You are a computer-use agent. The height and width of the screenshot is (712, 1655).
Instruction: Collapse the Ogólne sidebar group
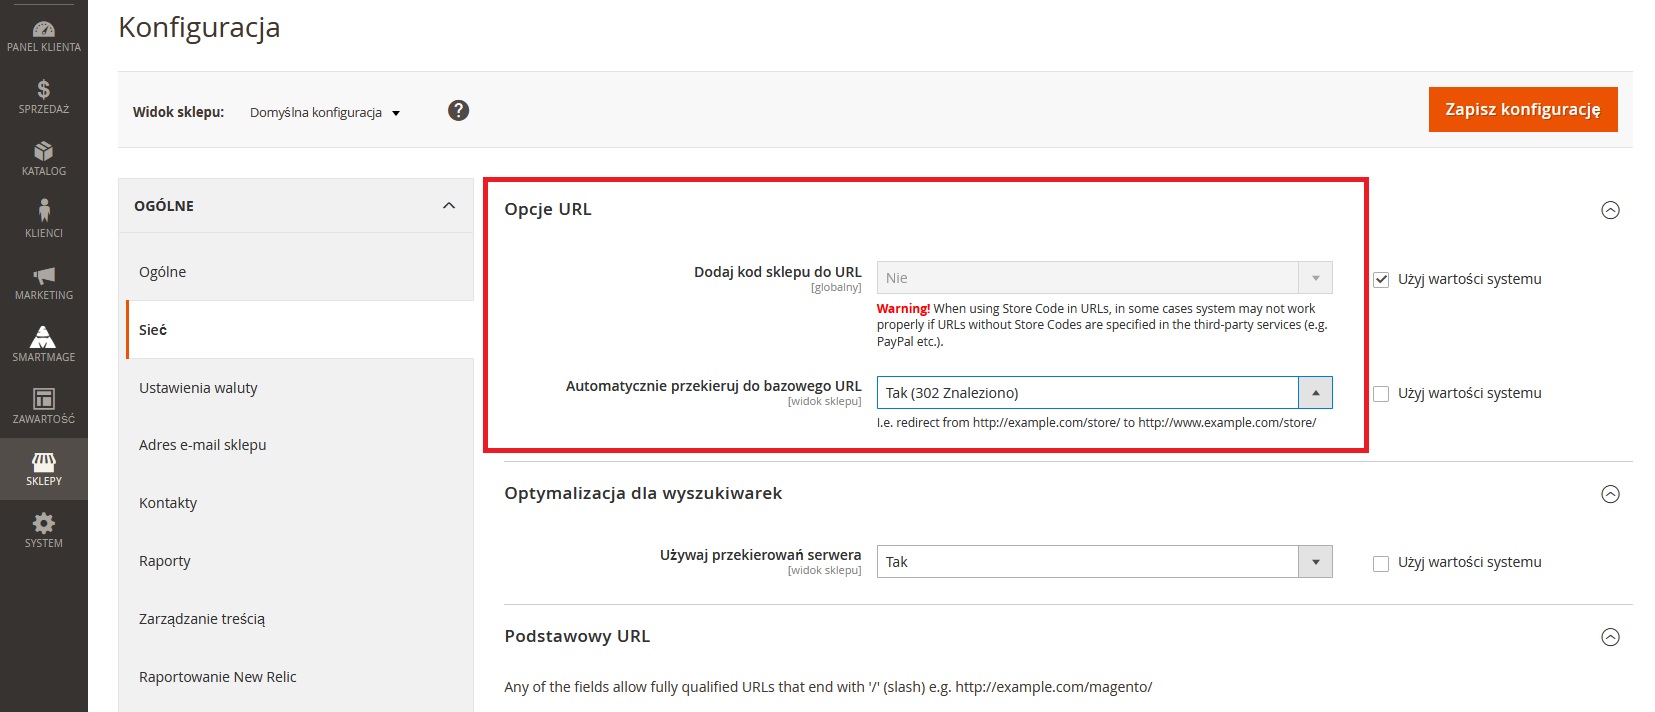point(449,206)
